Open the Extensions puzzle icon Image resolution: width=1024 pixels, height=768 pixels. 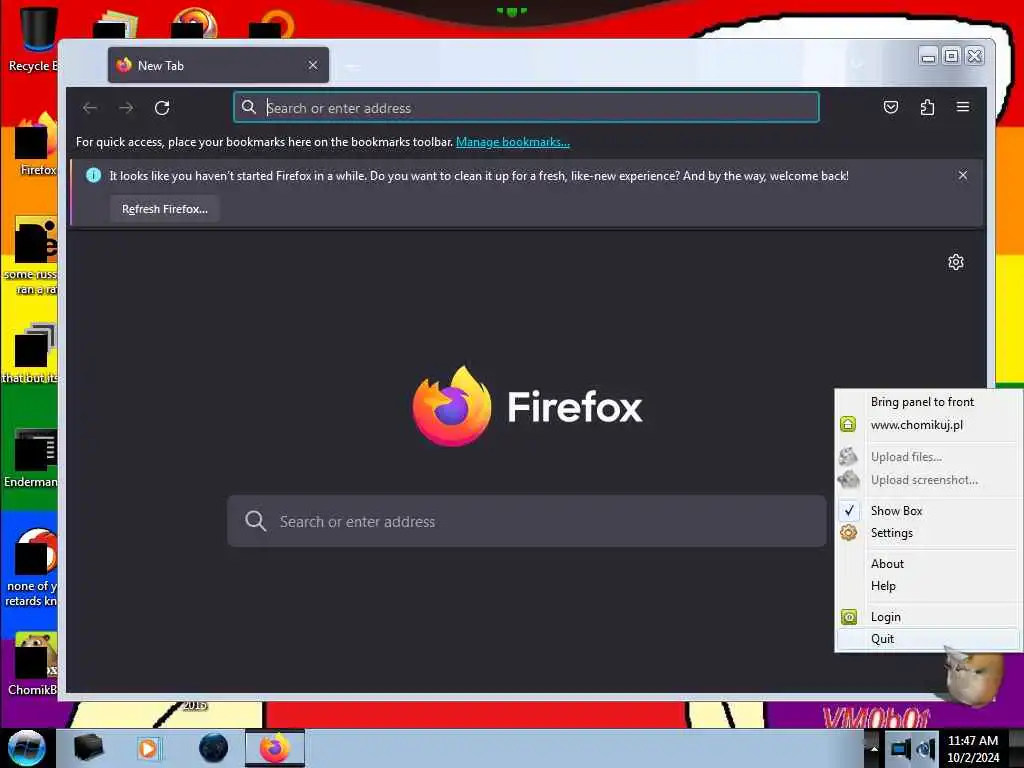927,107
